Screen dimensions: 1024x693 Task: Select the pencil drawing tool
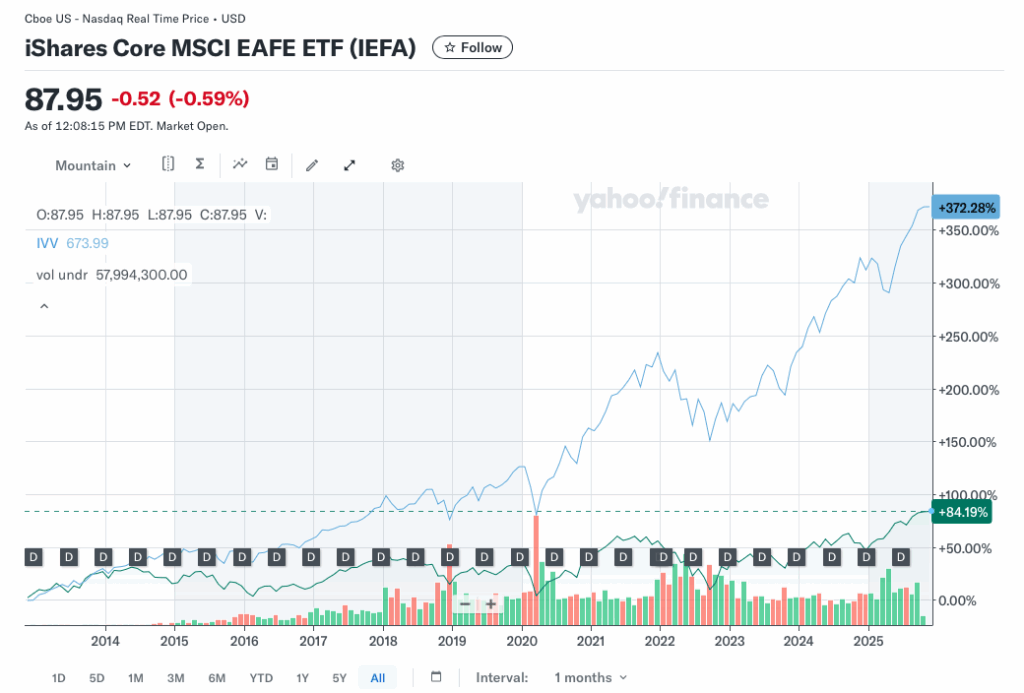[312, 165]
